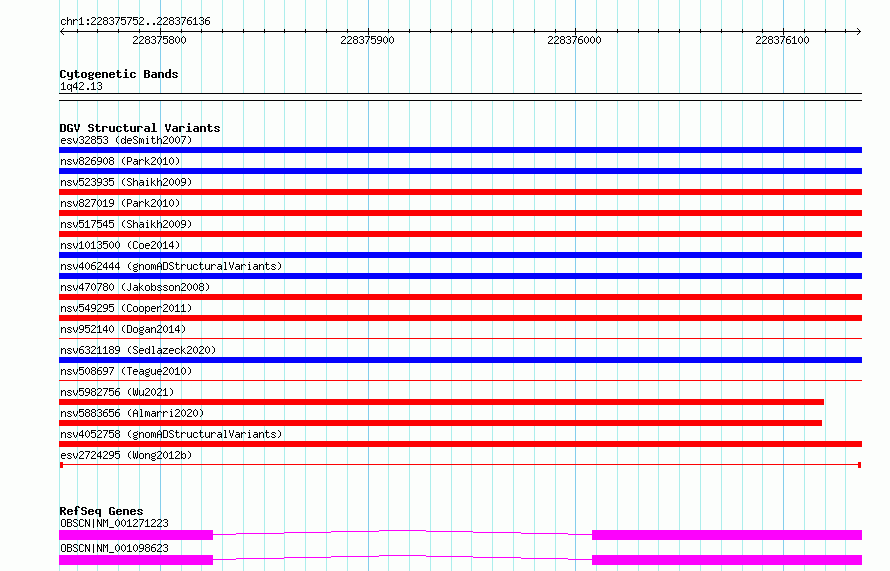Click the nsv5982756 (Wu2021) label

point(117,392)
